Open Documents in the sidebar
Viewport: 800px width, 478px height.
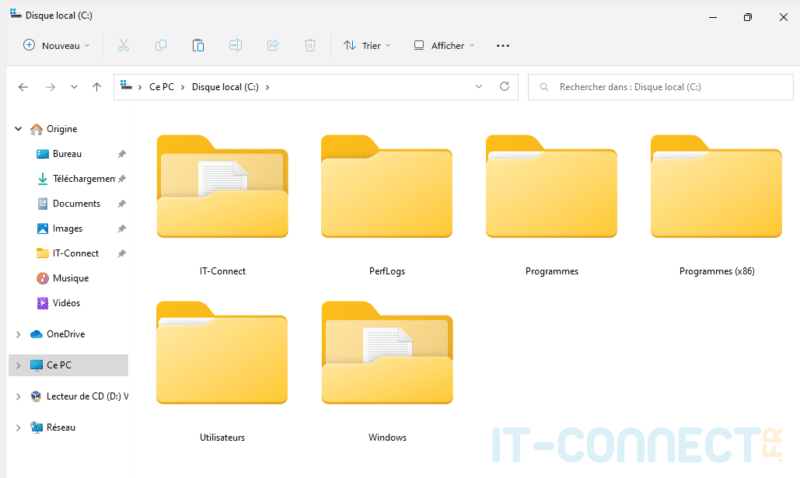(77, 204)
